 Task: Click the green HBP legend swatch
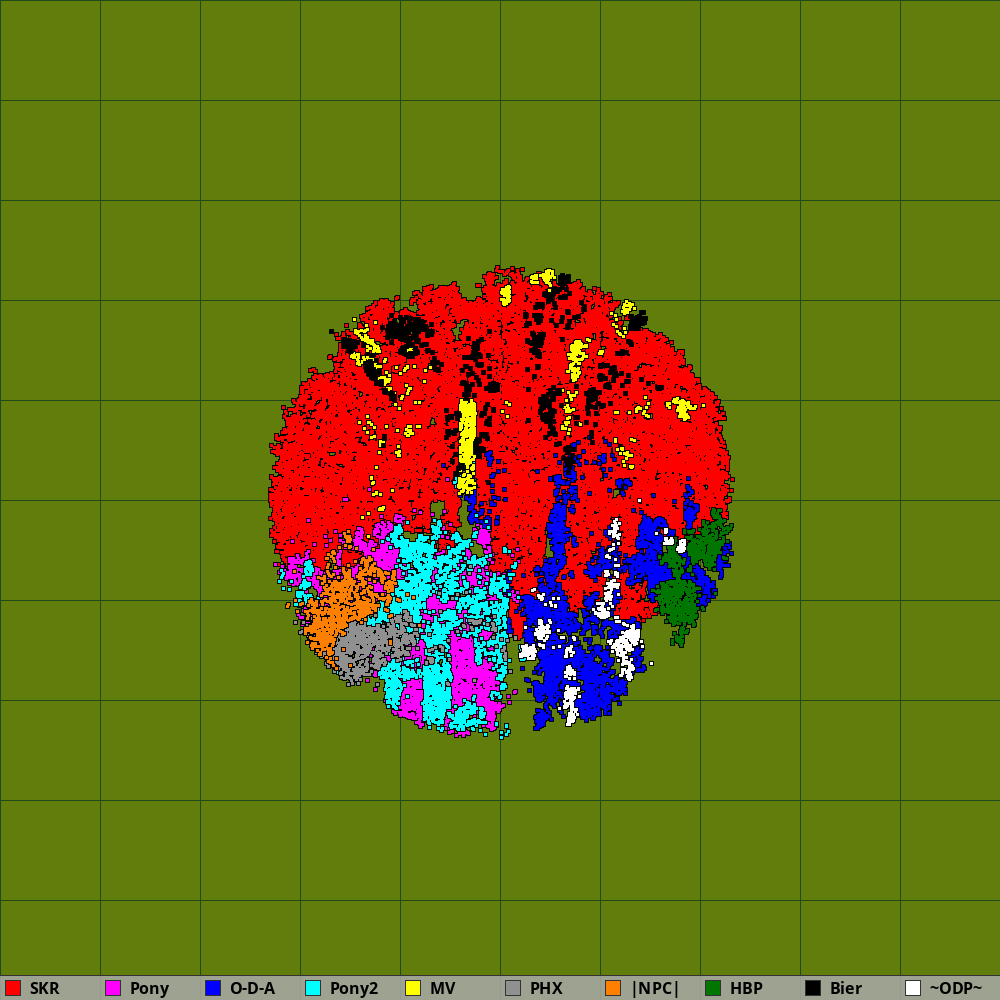tap(713, 988)
